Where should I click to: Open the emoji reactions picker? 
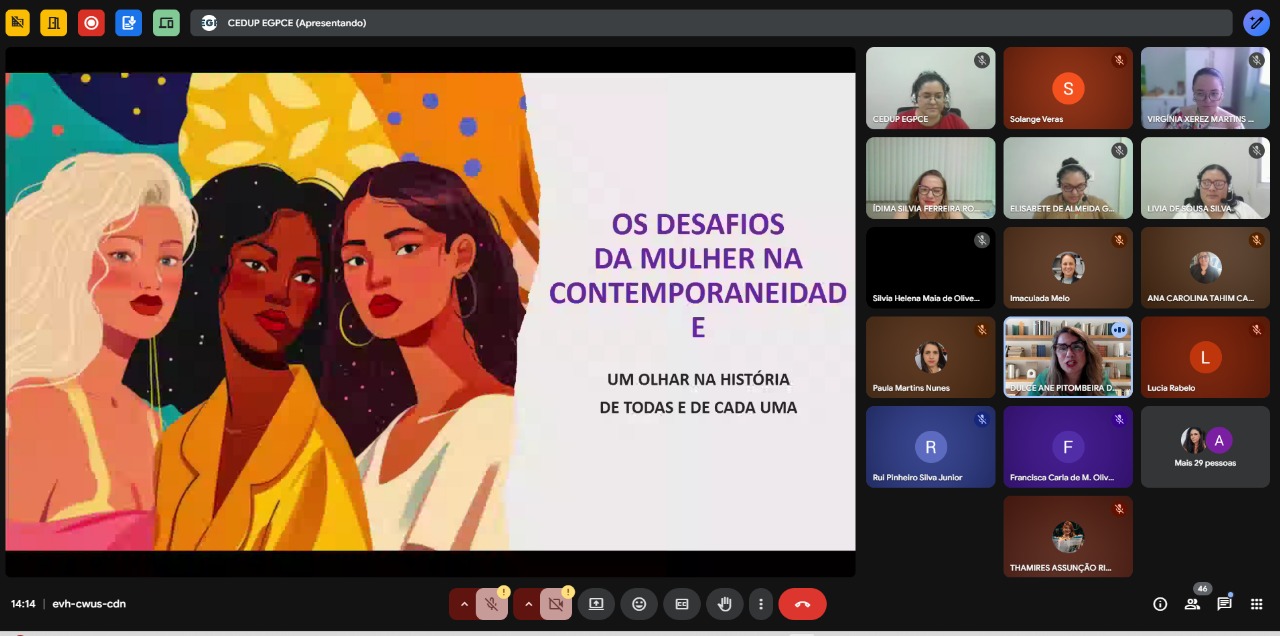tap(639, 604)
